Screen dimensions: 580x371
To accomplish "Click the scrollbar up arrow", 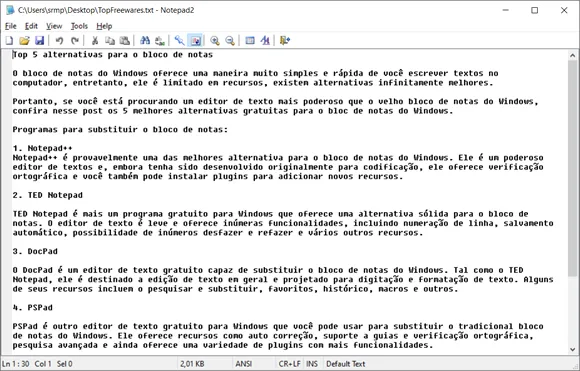I will [573, 55].
